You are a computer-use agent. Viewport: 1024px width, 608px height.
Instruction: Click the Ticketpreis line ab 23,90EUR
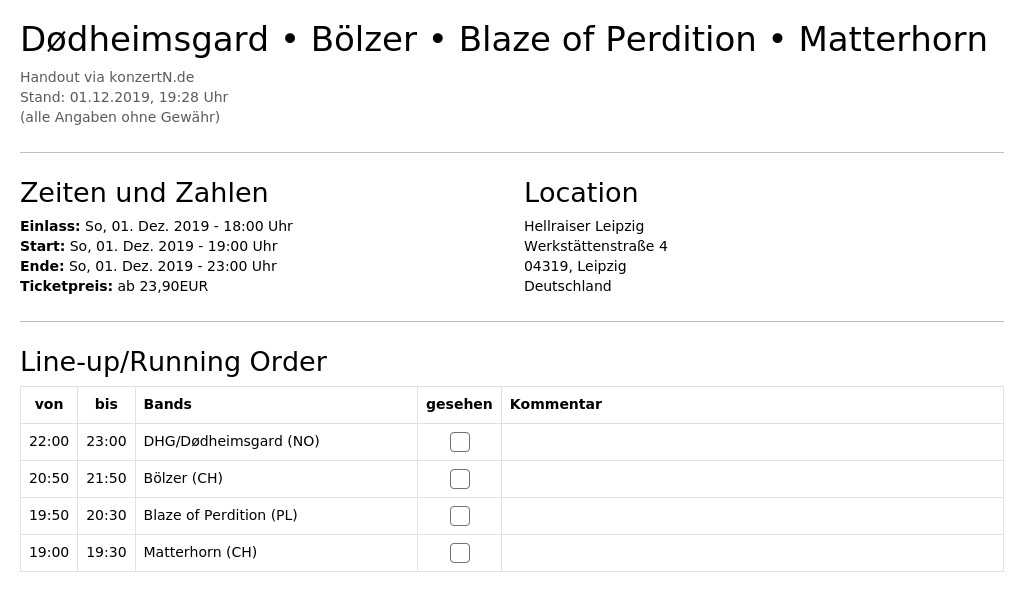click(x=114, y=286)
